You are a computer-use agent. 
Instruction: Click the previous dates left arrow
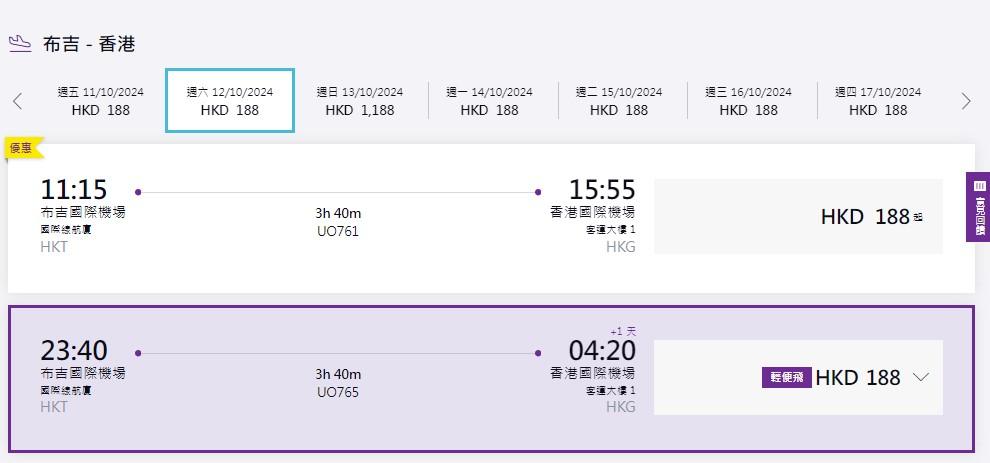[x=17, y=101]
